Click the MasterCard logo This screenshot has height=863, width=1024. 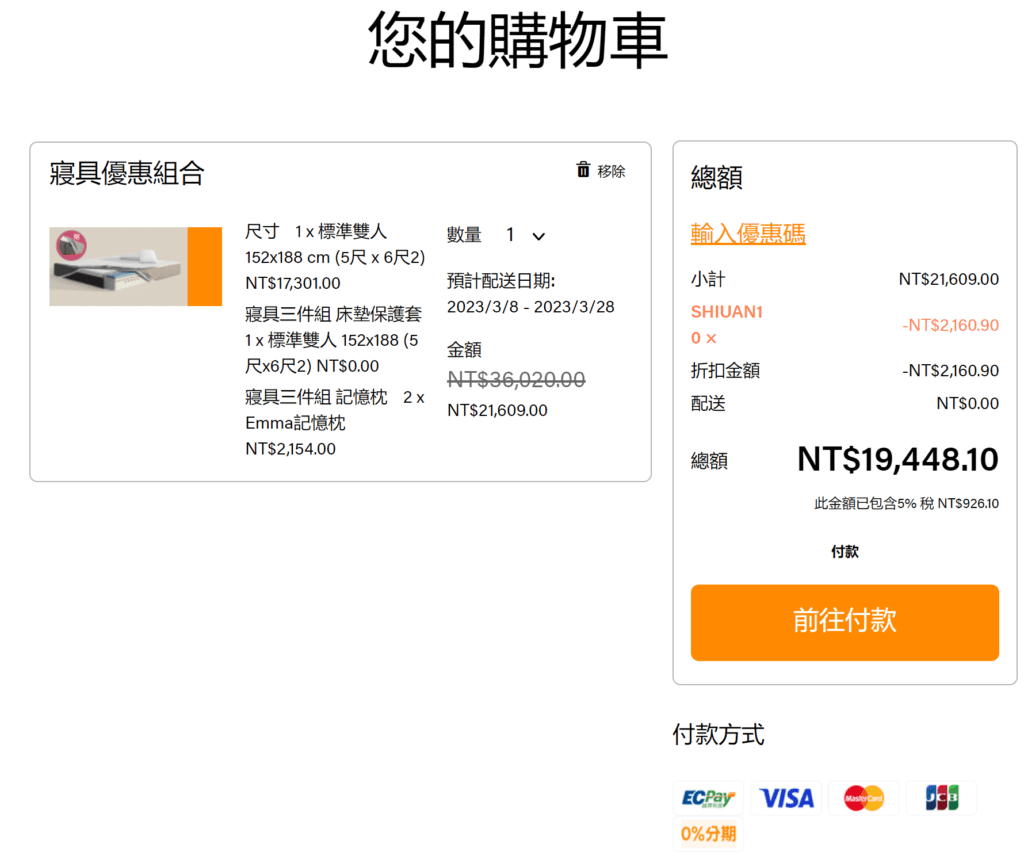pos(864,798)
